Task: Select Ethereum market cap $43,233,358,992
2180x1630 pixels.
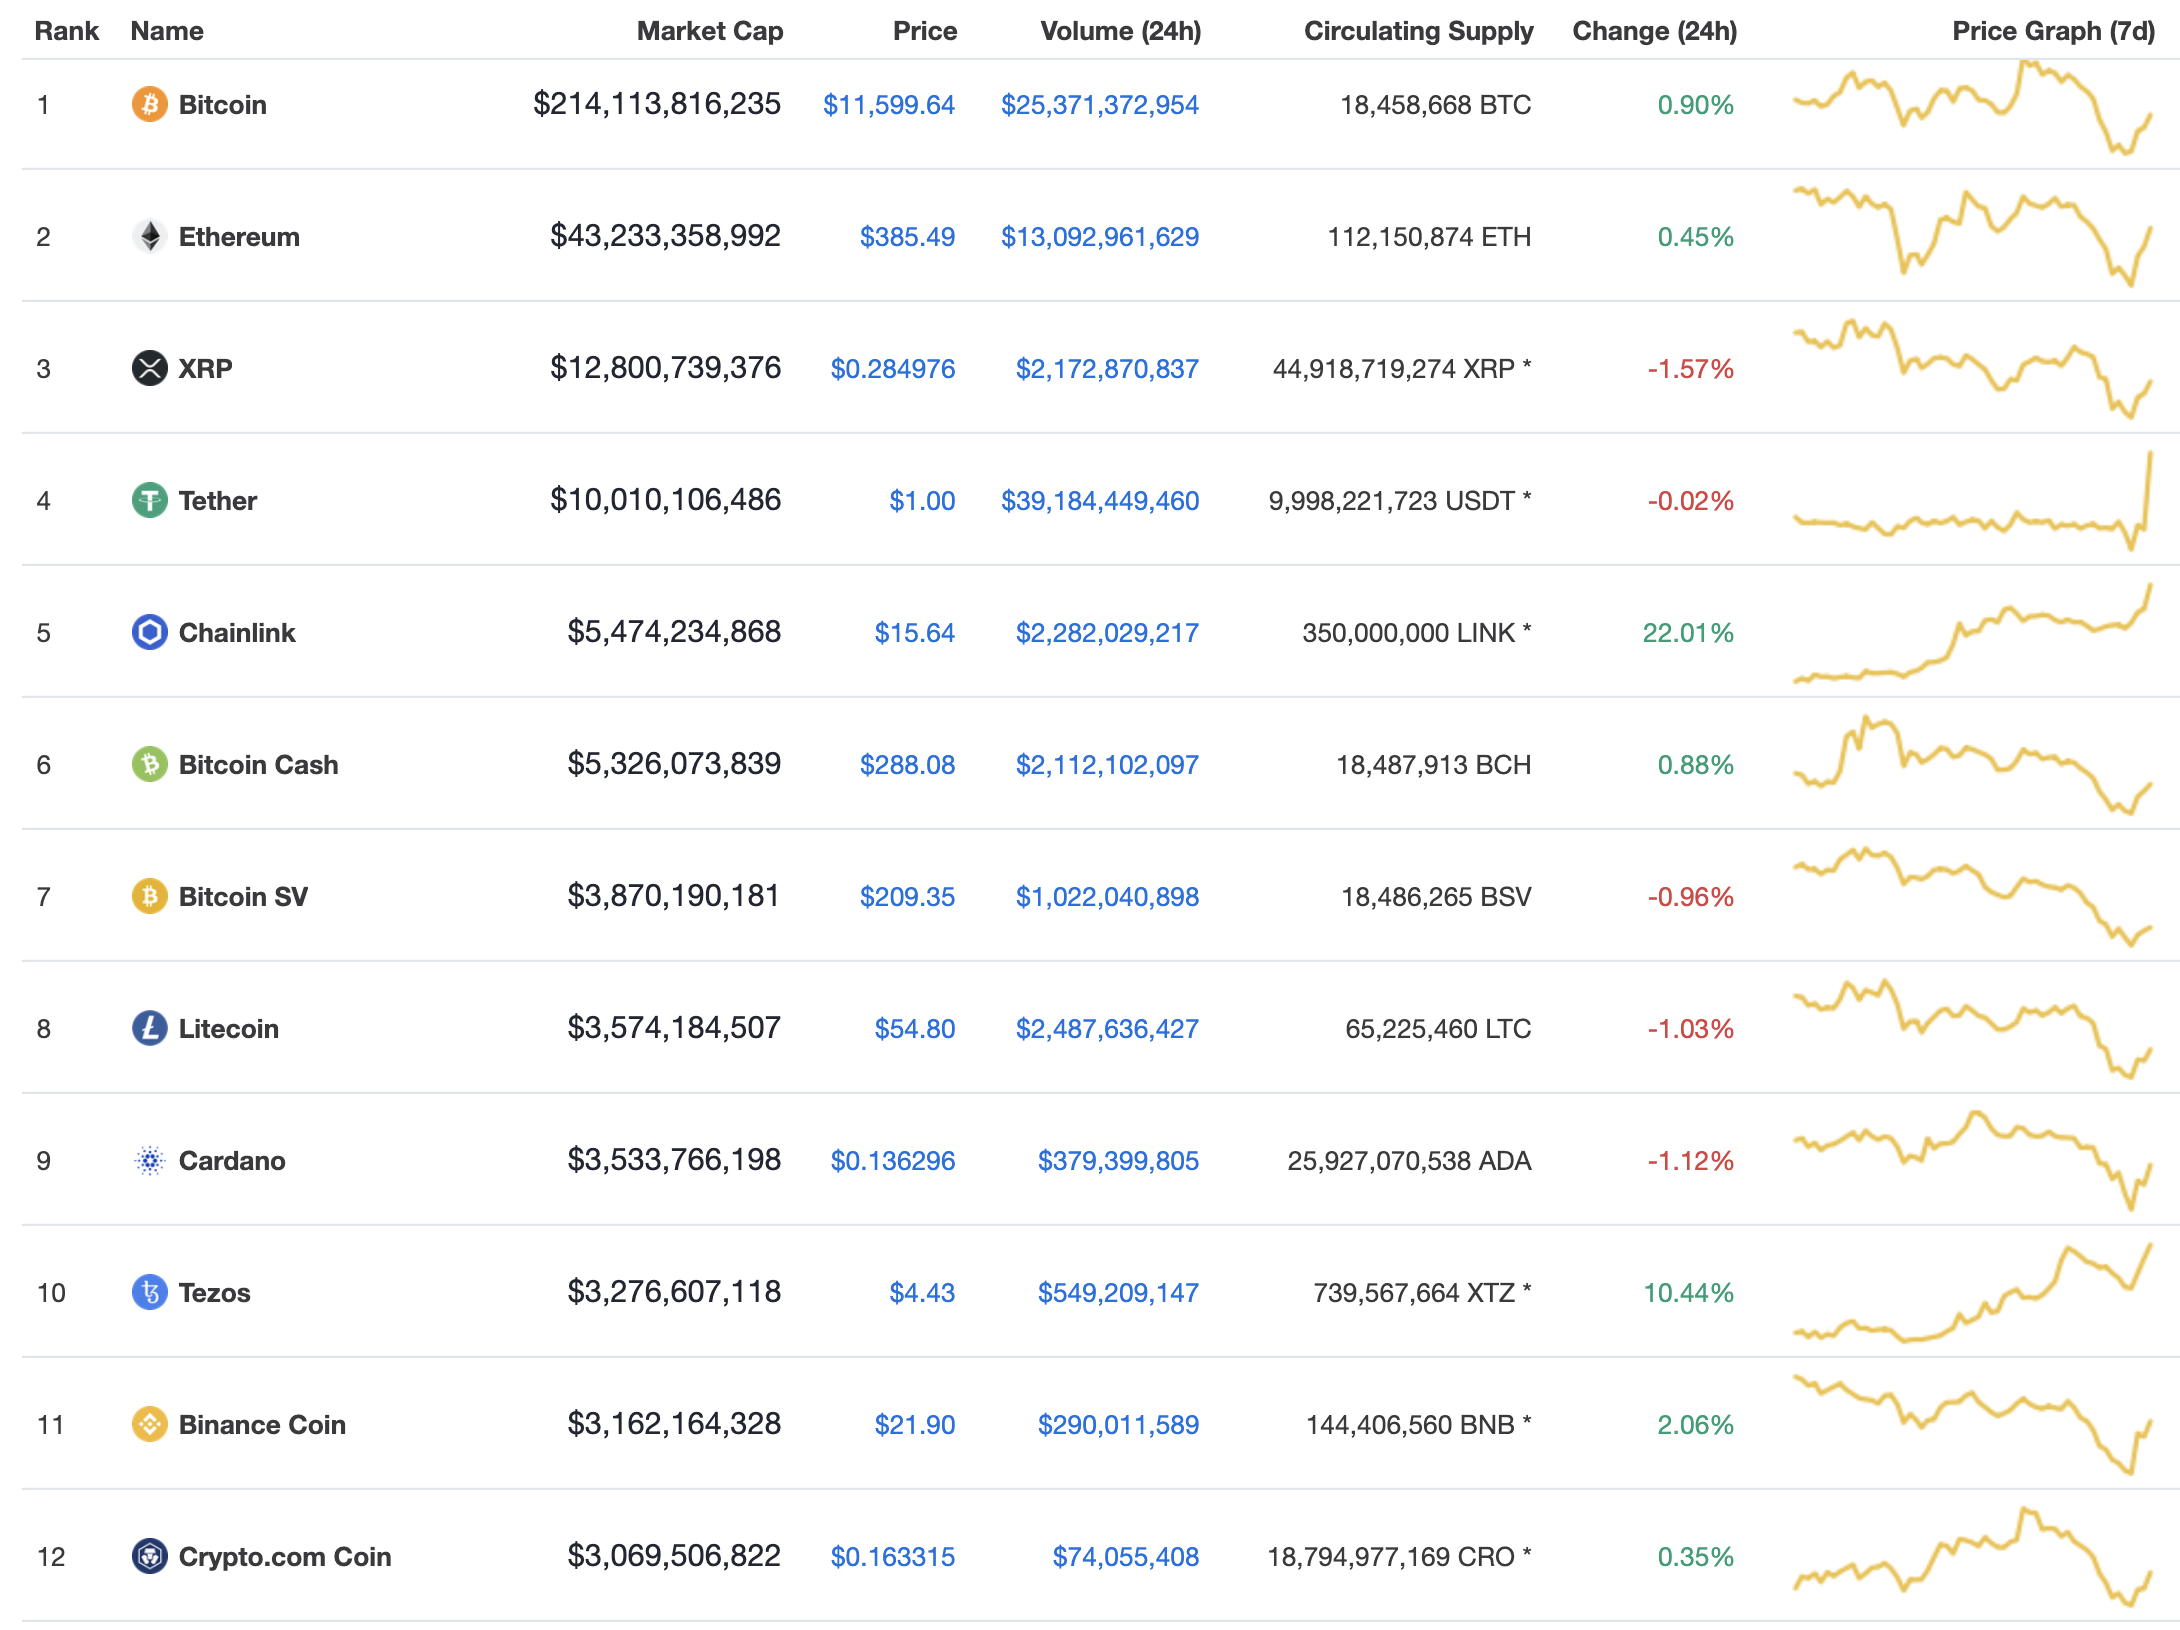Action: [665, 236]
